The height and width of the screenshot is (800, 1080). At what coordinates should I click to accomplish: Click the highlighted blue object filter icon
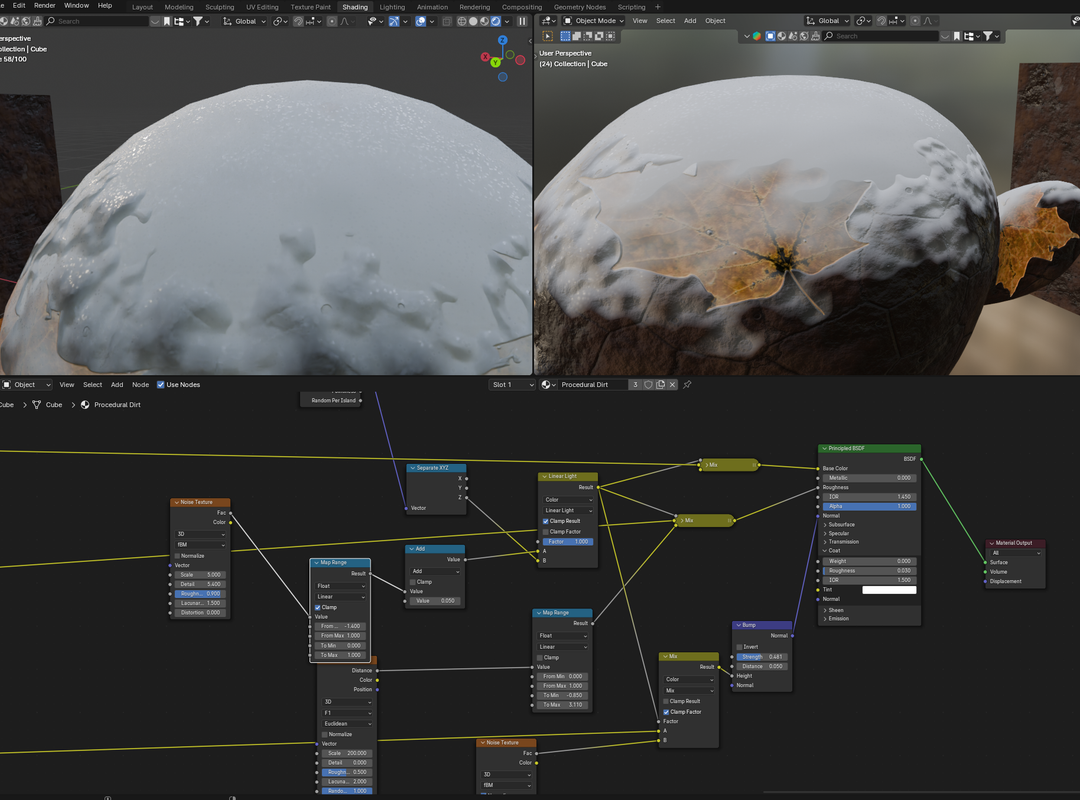coord(770,36)
